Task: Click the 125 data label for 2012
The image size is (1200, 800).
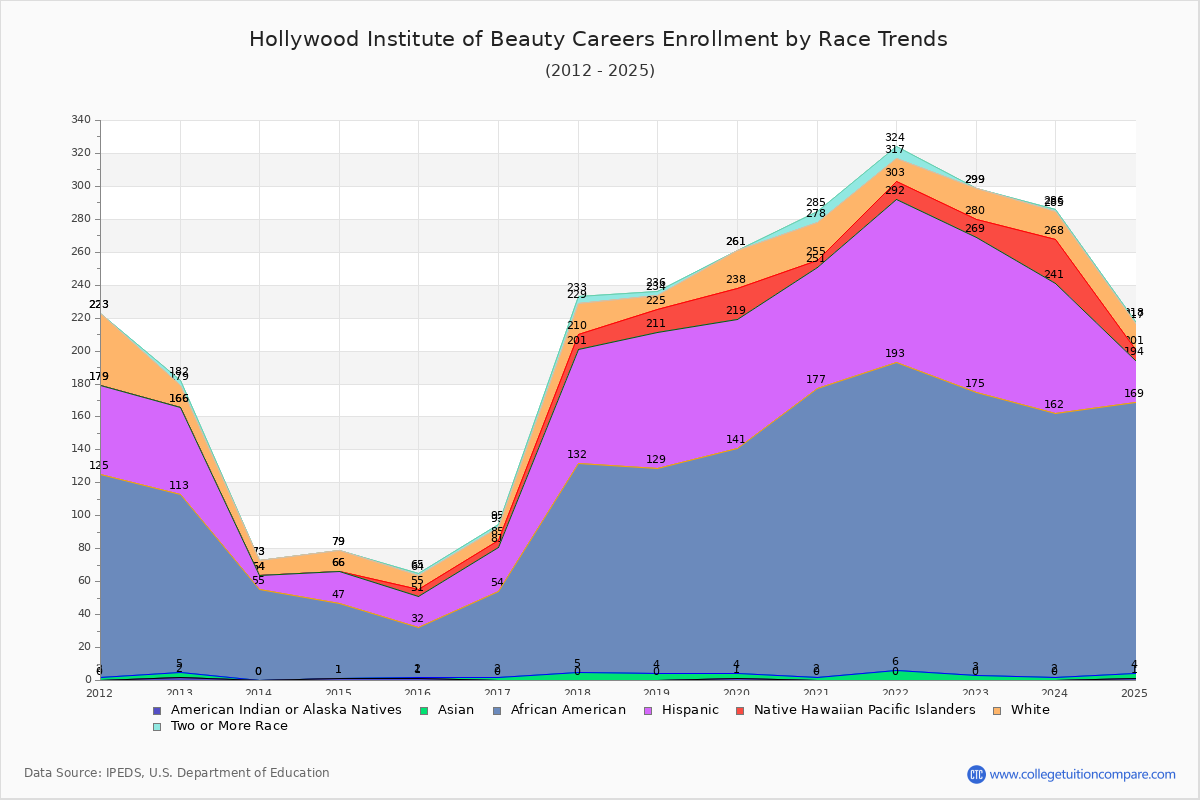Action: [x=99, y=466]
